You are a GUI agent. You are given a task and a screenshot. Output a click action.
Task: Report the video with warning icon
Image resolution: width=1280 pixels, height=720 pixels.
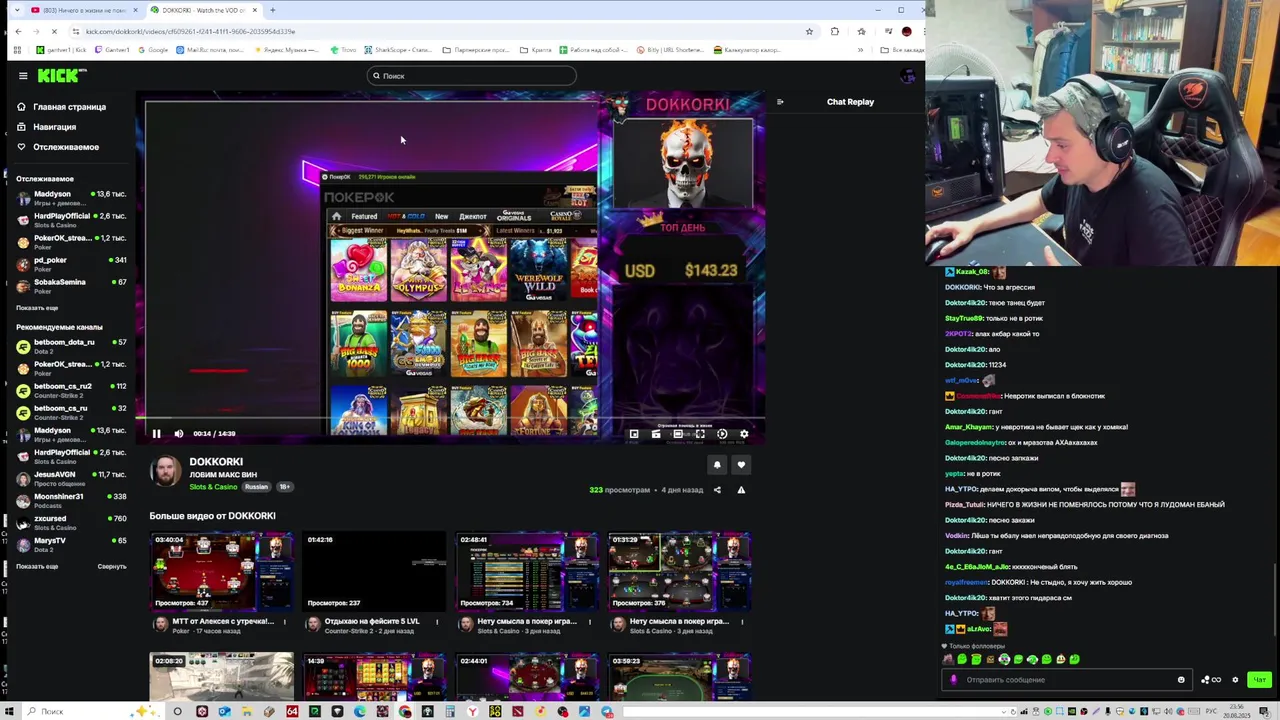(x=741, y=490)
